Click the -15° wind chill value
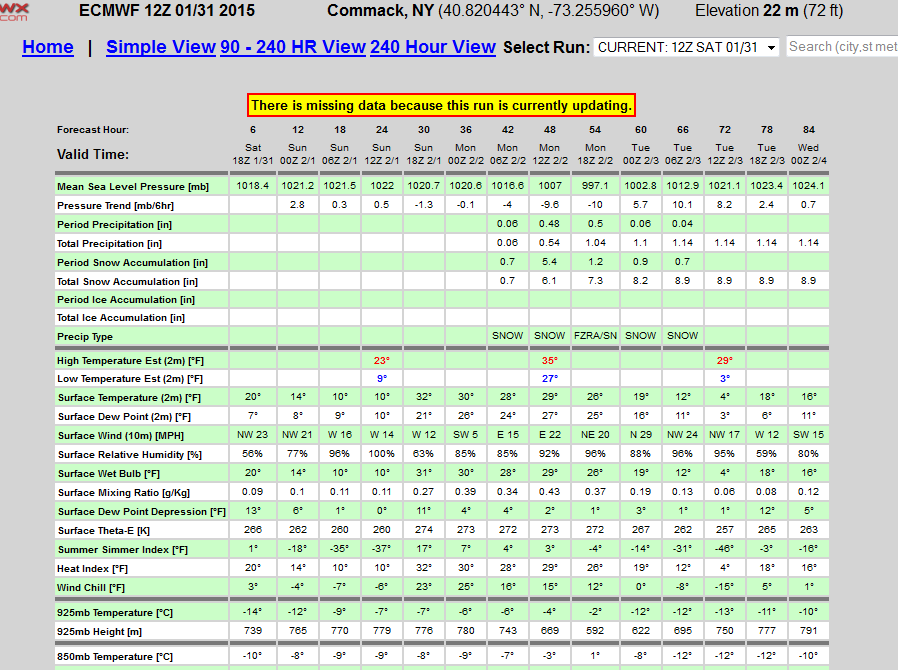 724,586
